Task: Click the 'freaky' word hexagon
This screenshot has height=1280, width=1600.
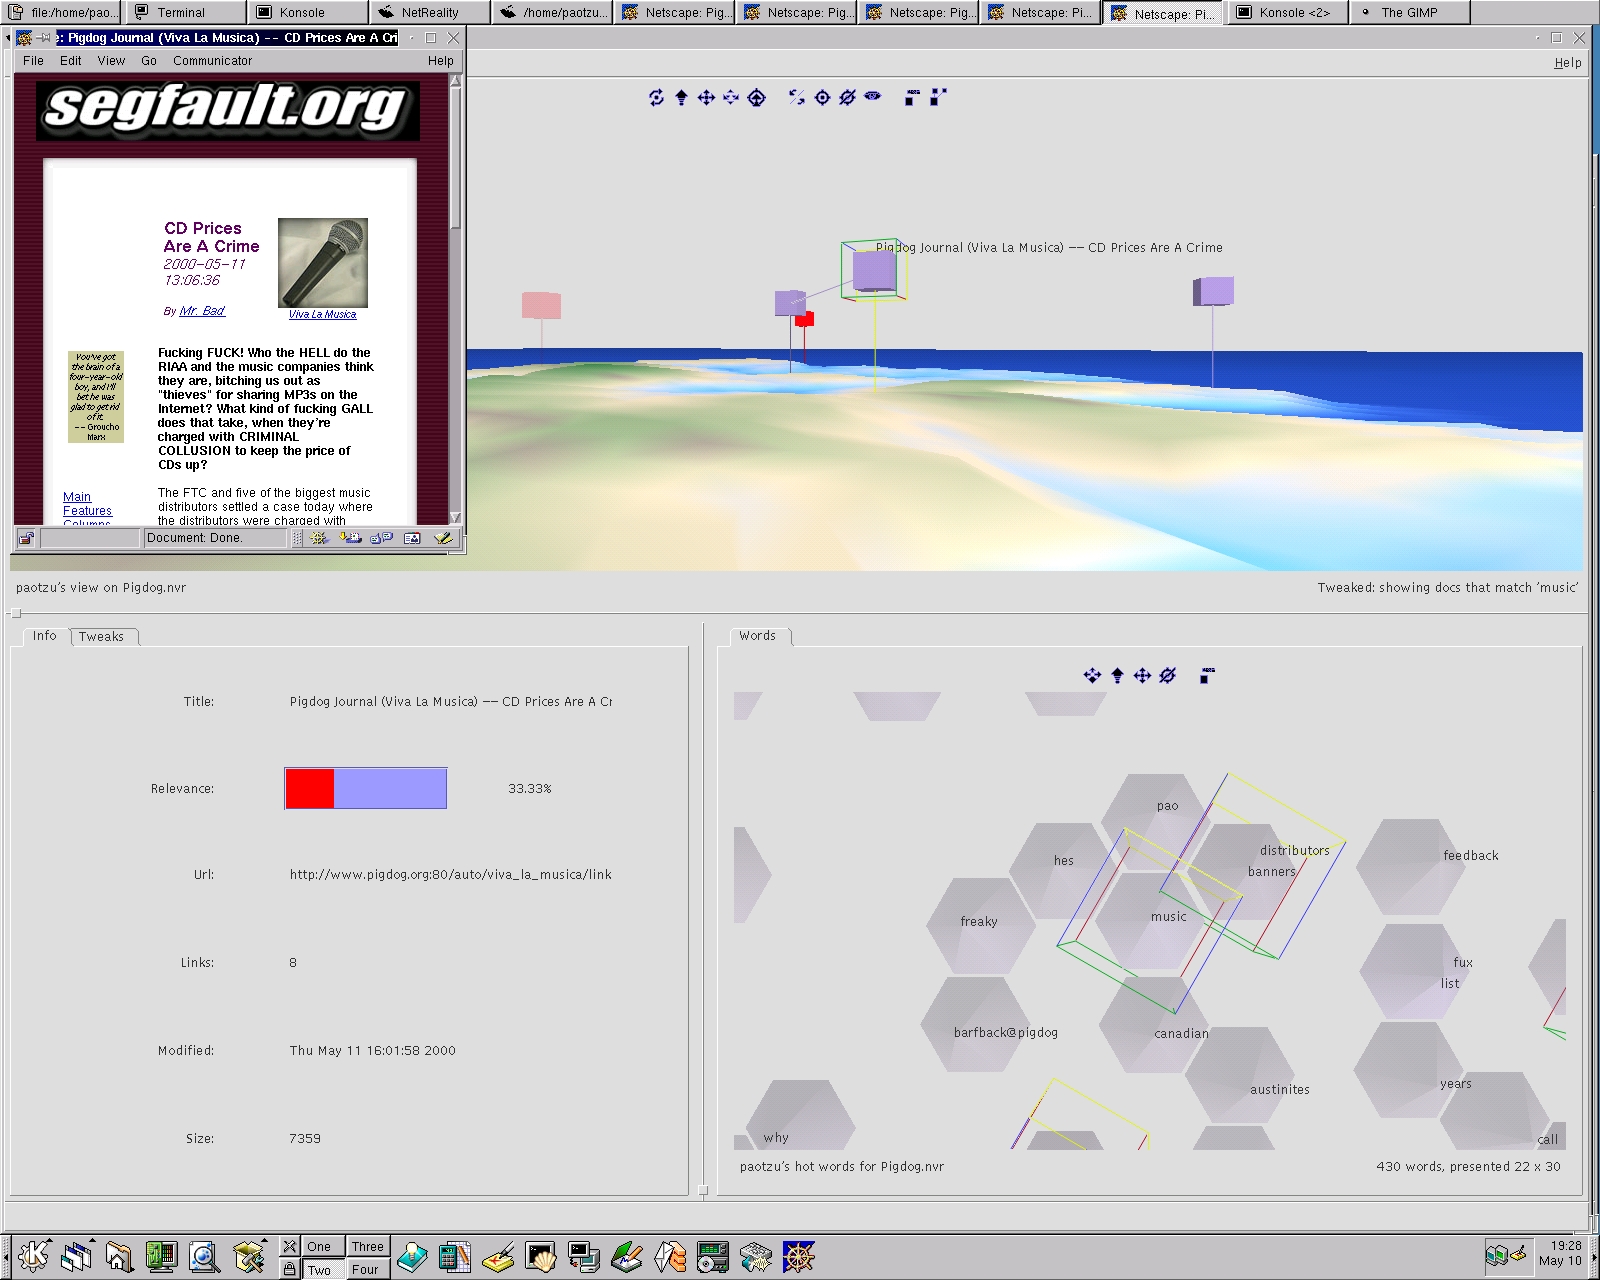Action: click(980, 925)
